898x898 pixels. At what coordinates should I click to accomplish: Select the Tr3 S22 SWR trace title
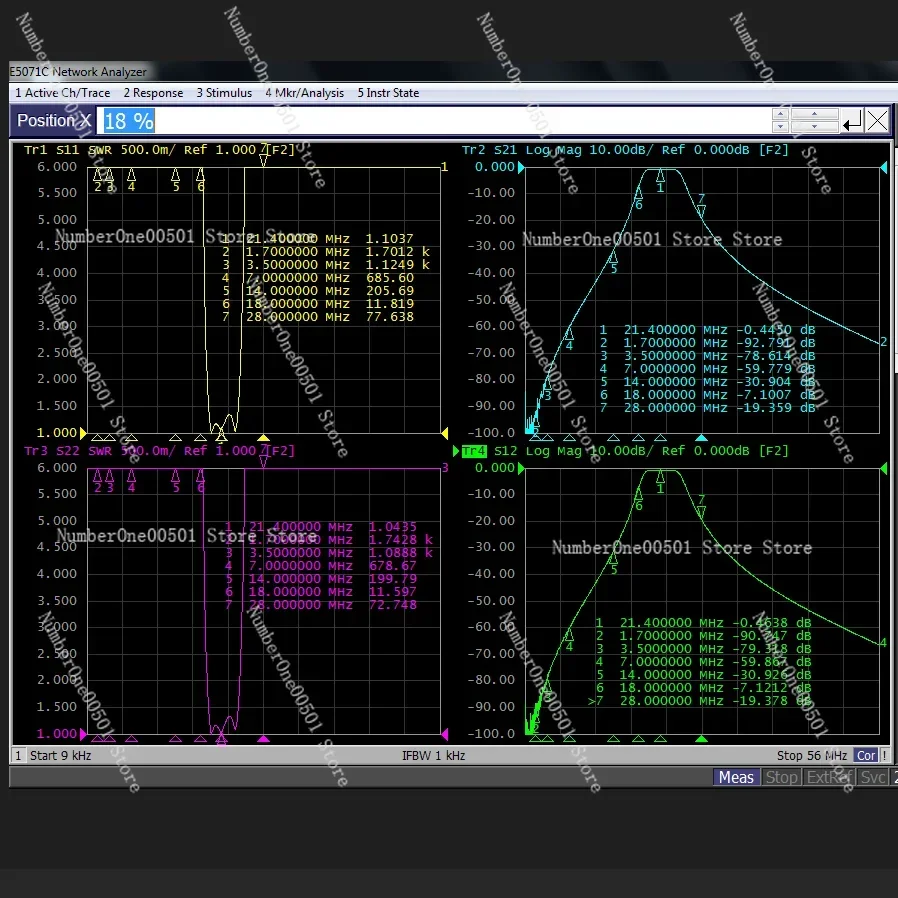(159, 451)
